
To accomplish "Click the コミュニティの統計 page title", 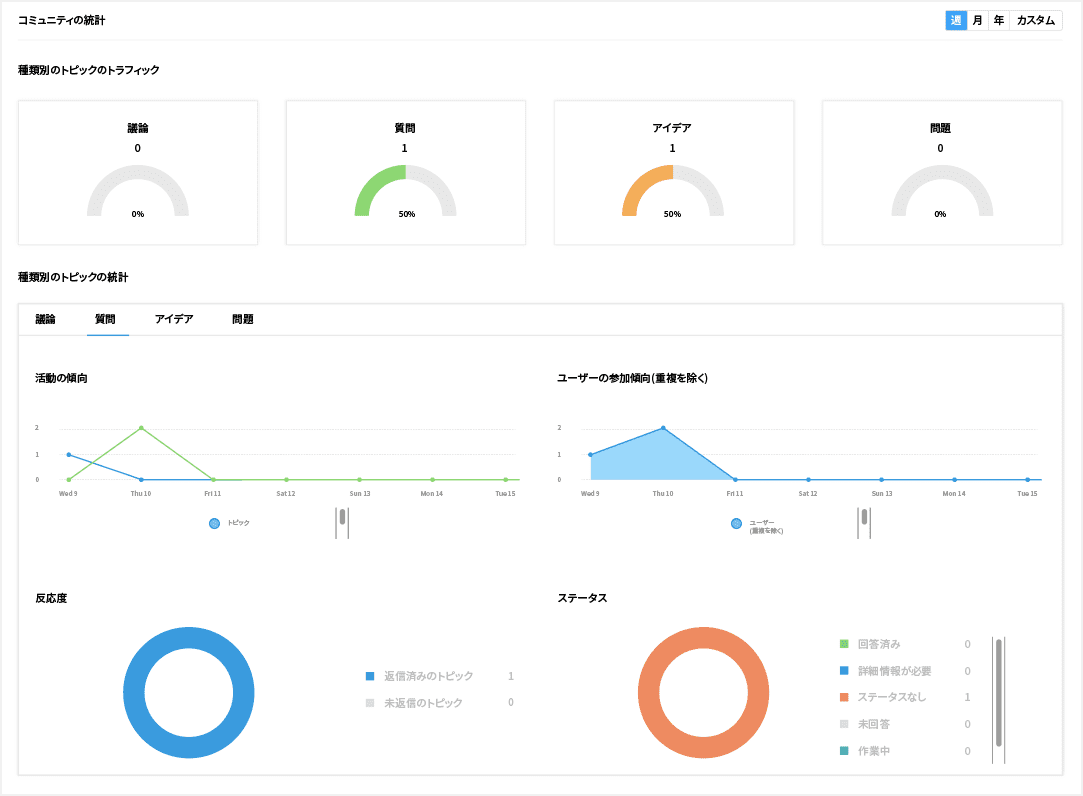I will point(61,21).
